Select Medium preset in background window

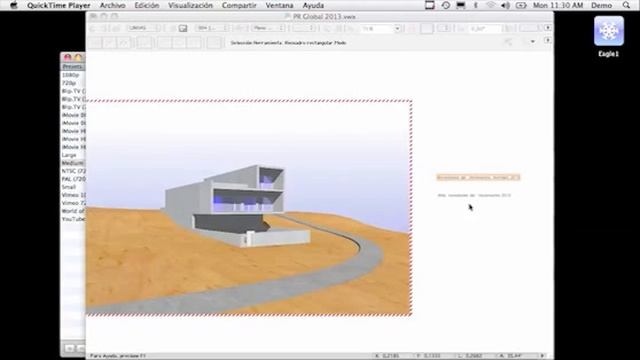pos(73,163)
